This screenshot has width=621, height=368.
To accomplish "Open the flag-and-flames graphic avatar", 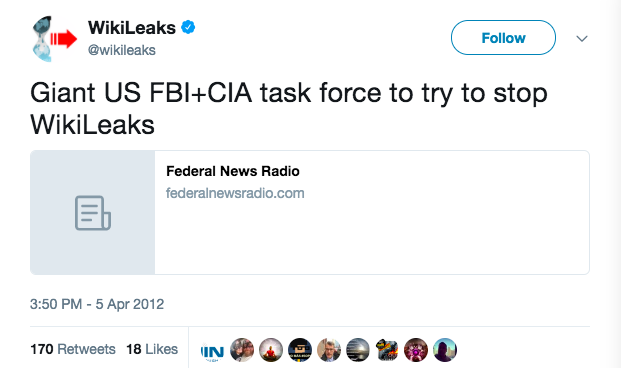I will [x=387, y=350].
